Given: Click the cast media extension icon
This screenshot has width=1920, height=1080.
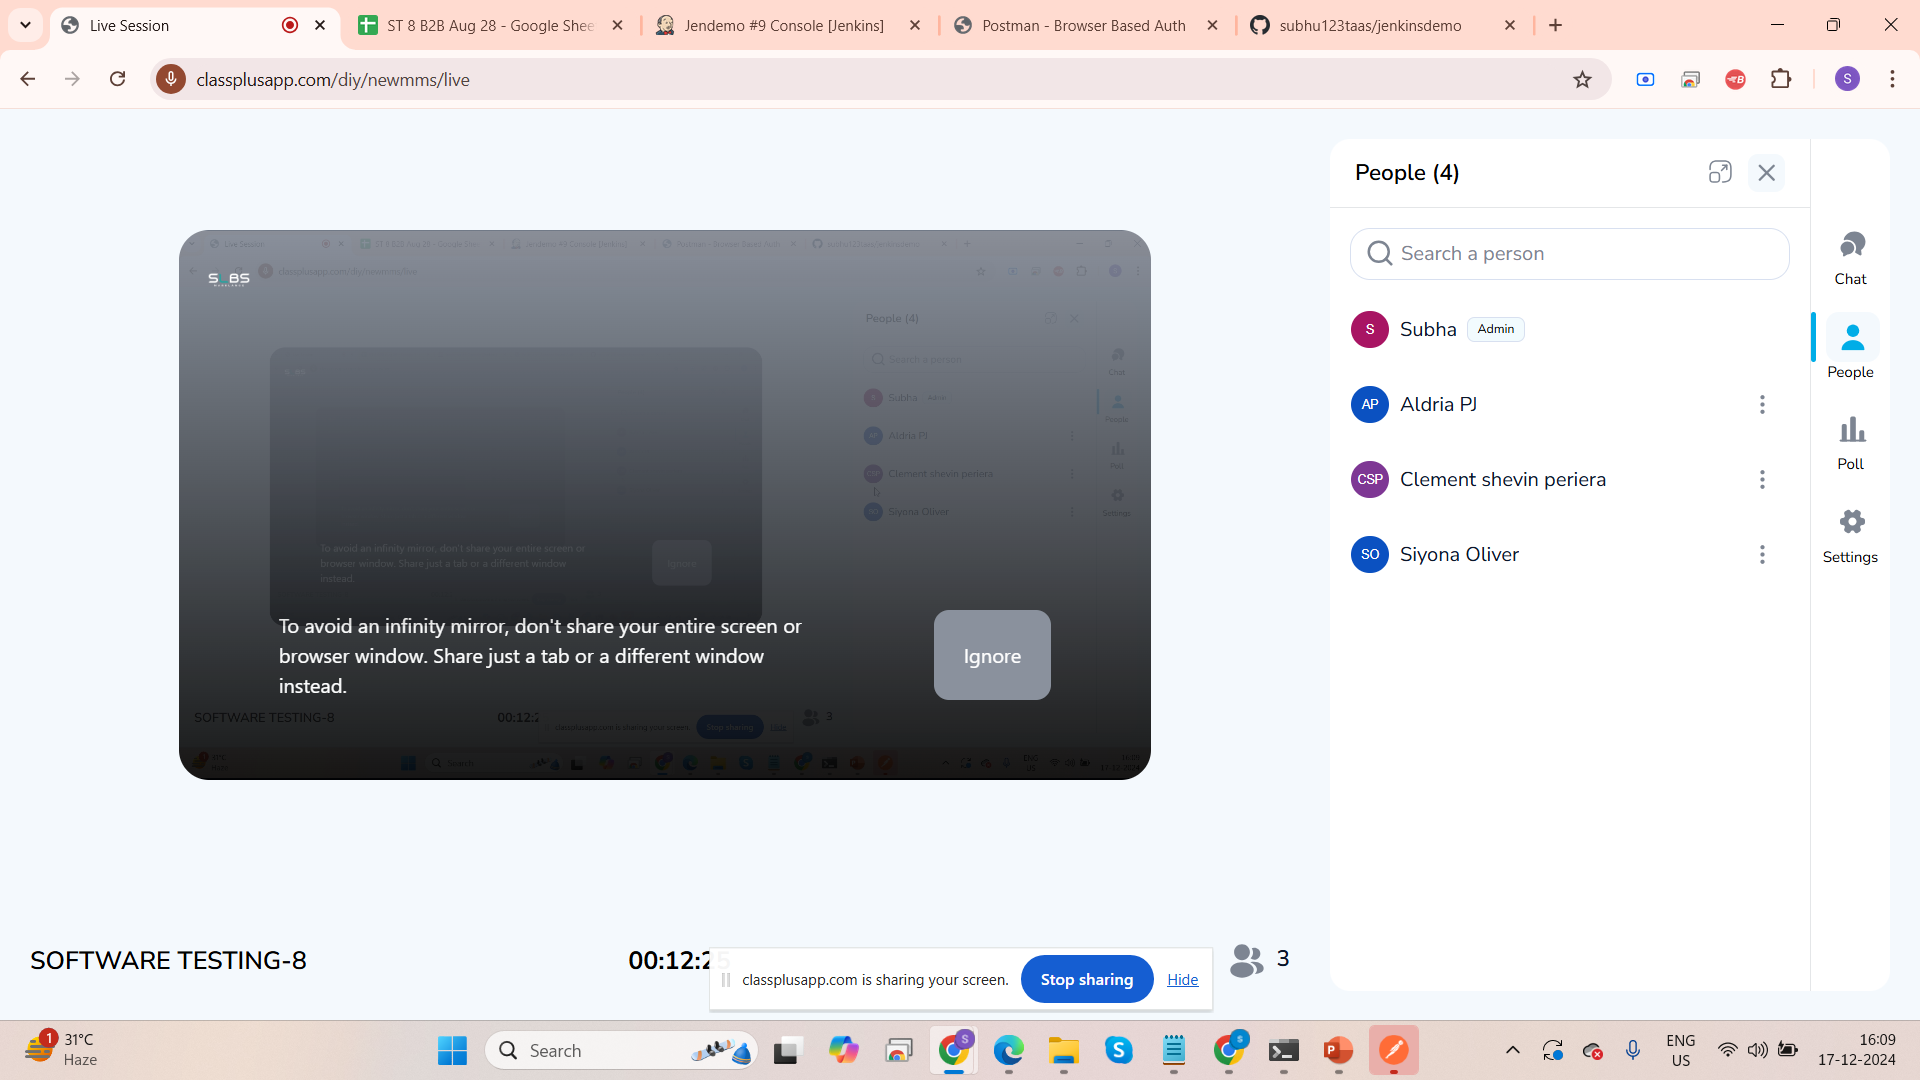Looking at the screenshot, I should pyautogui.click(x=1690, y=80).
